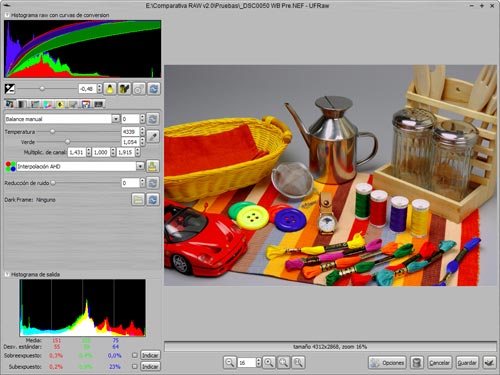Click the Verde value field 1,054
The height and width of the screenshot is (375, 500).
pos(131,142)
